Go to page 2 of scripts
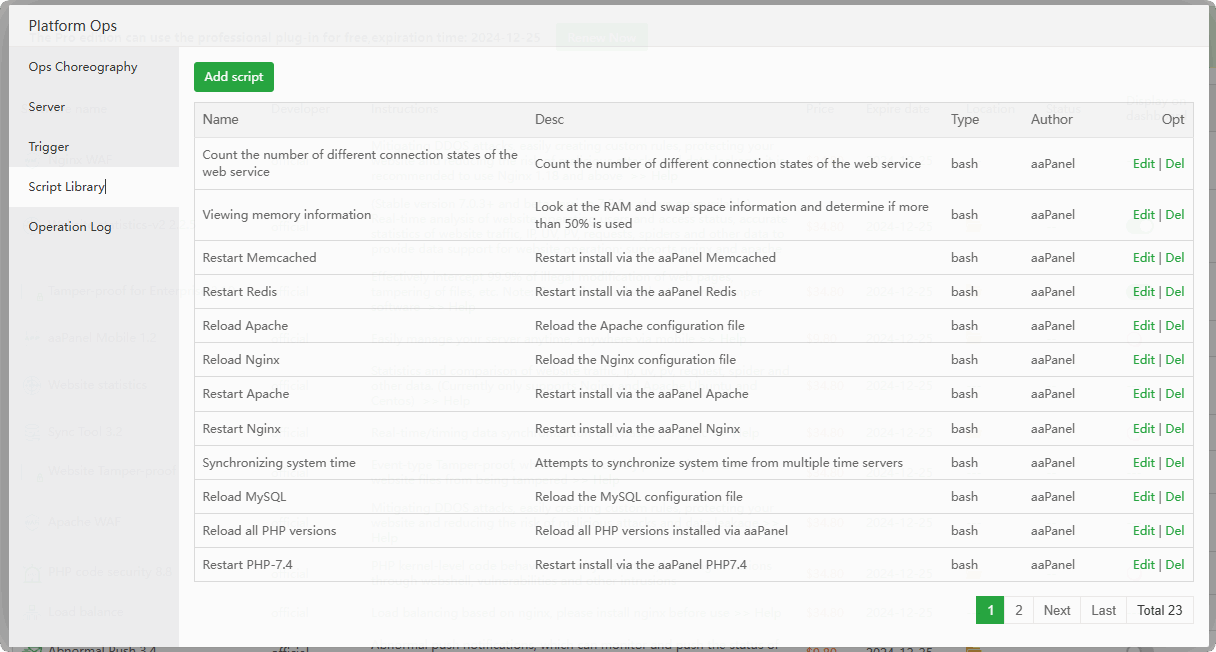The height and width of the screenshot is (652, 1216). click(1018, 610)
